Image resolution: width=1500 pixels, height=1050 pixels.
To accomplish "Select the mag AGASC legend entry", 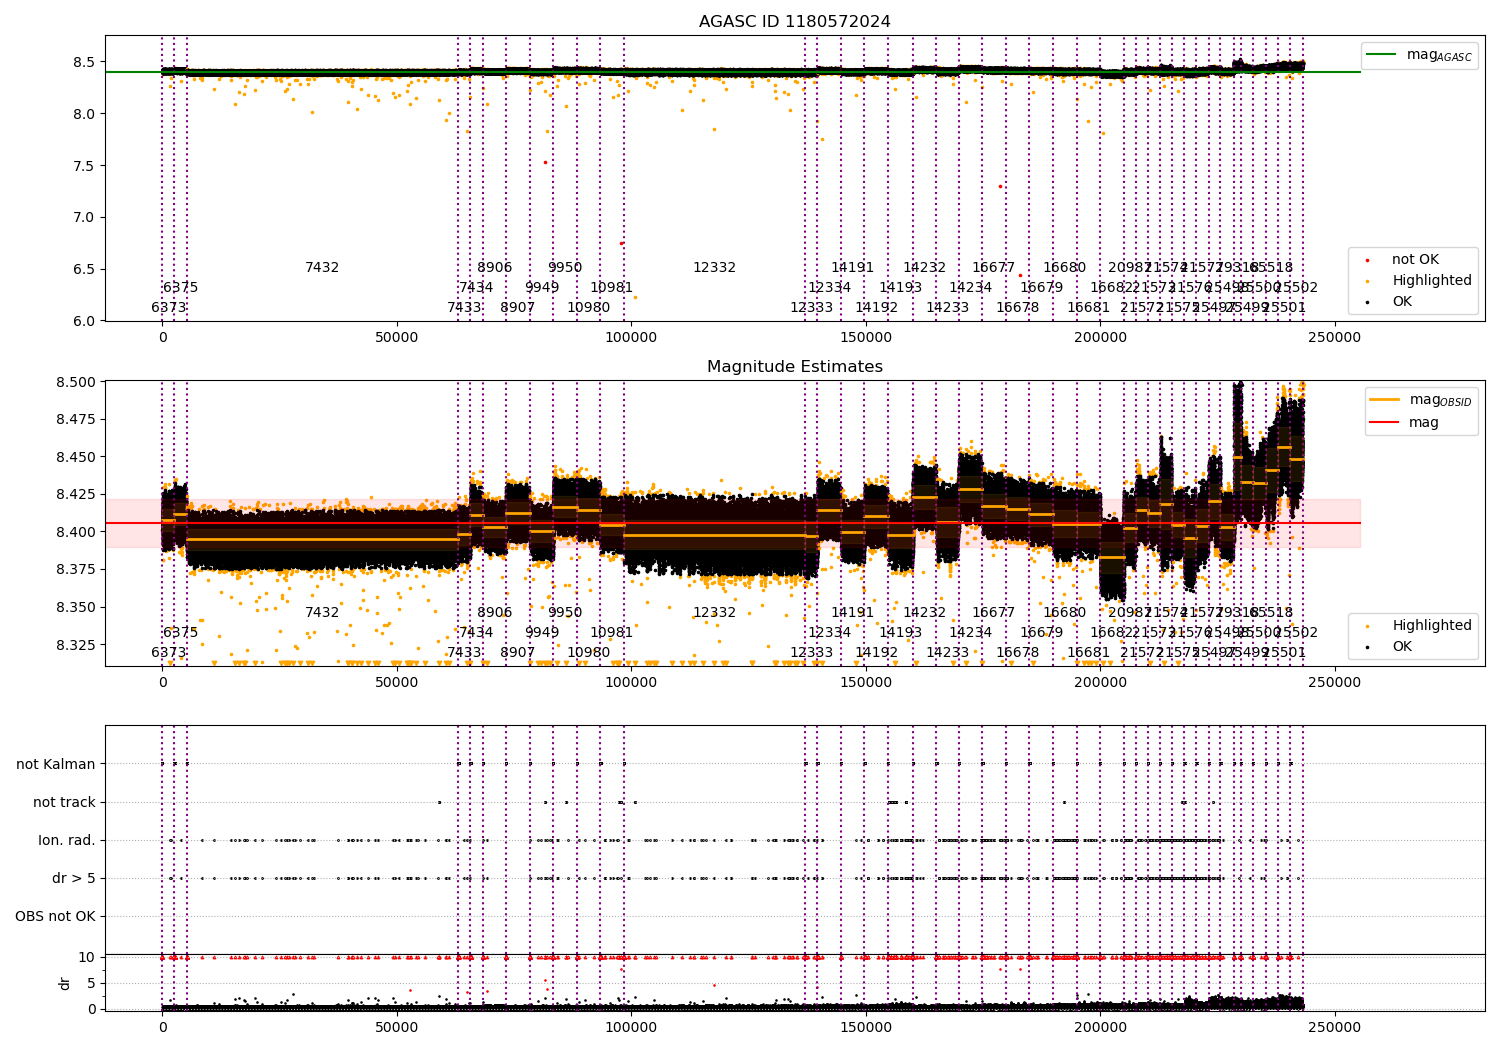I will point(1419,55).
